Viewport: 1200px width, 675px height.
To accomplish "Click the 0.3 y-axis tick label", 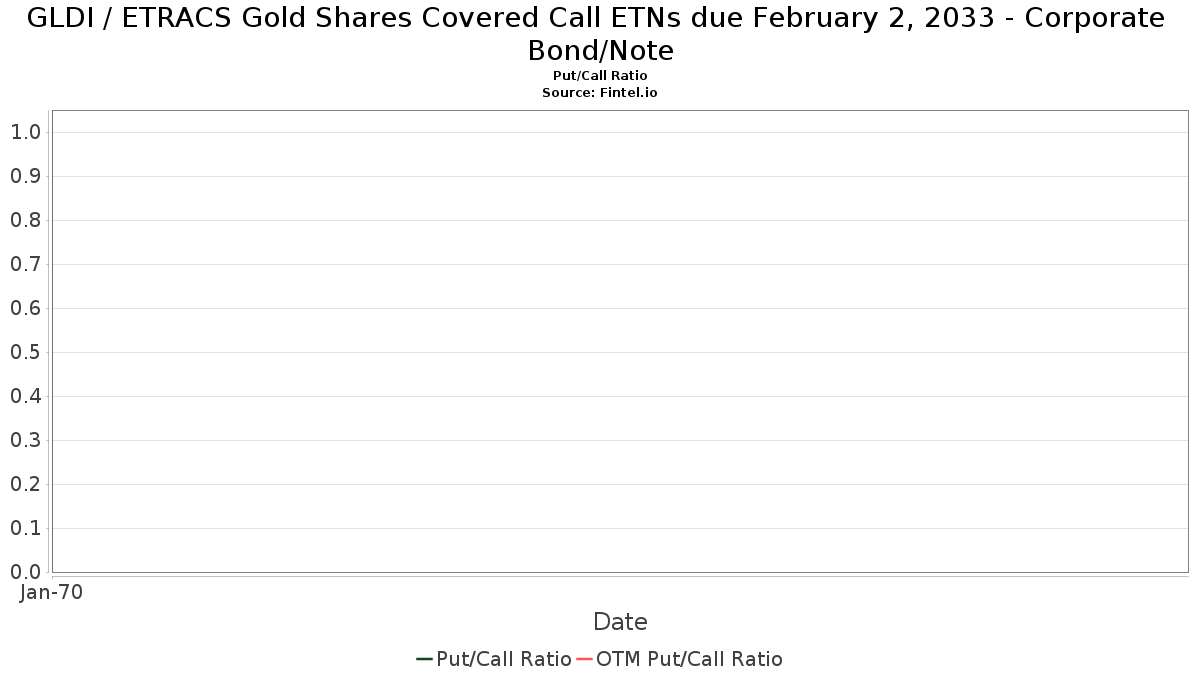I will point(25,440).
